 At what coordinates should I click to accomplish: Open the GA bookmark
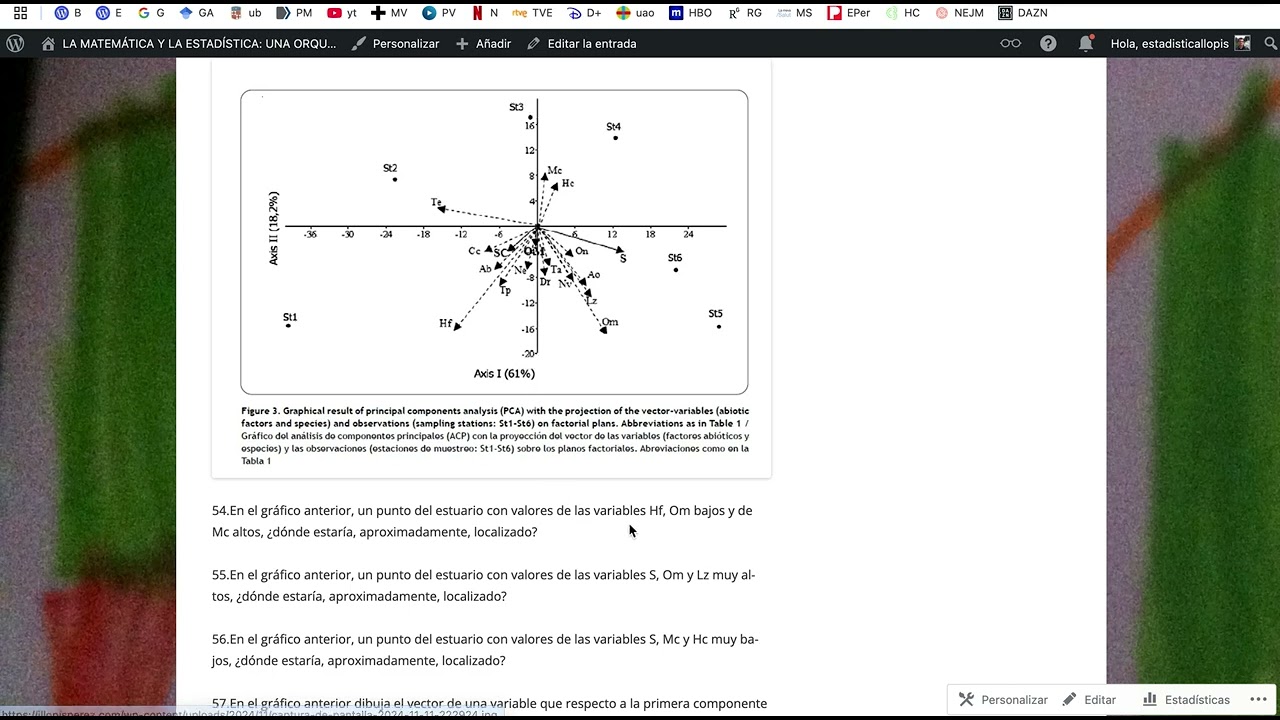(x=197, y=13)
